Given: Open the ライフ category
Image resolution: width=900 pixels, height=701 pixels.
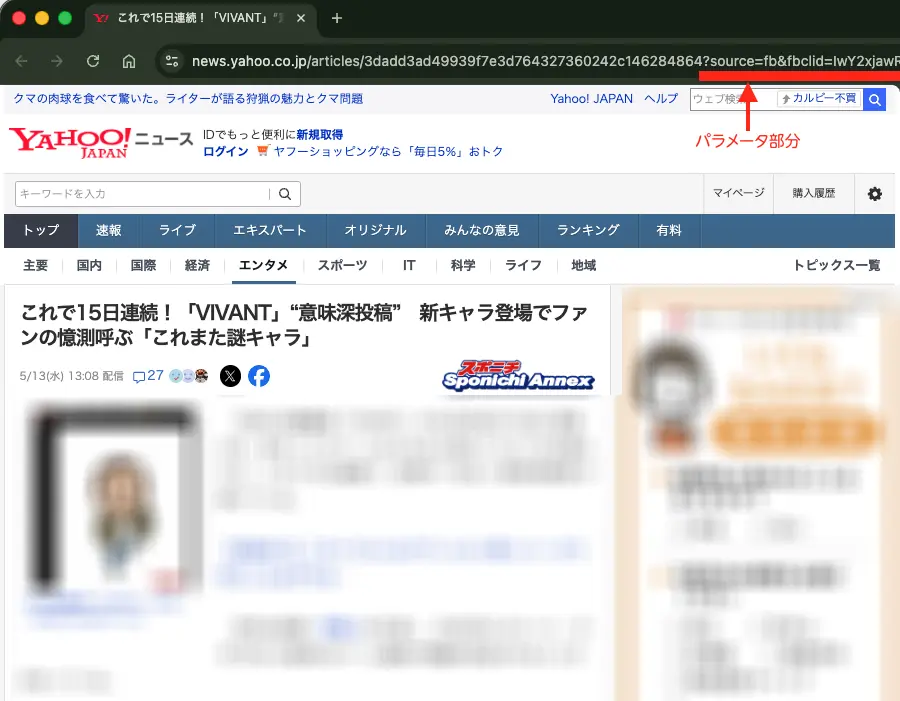Looking at the screenshot, I should 523,265.
